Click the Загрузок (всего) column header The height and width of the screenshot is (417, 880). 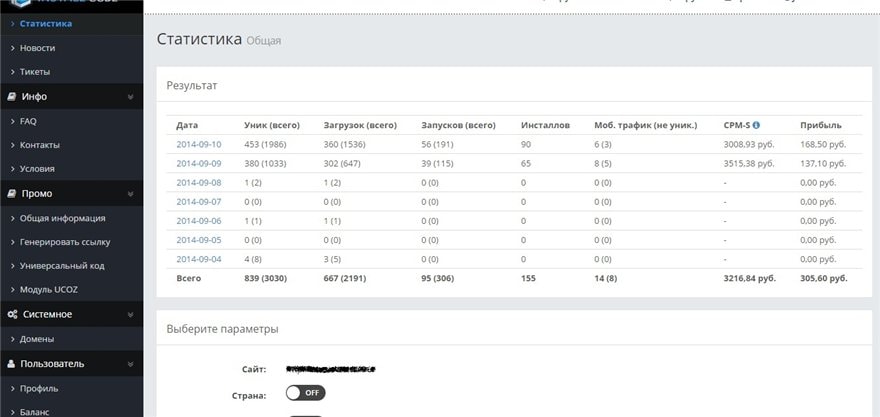pyautogui.click(x=360, y=125)
